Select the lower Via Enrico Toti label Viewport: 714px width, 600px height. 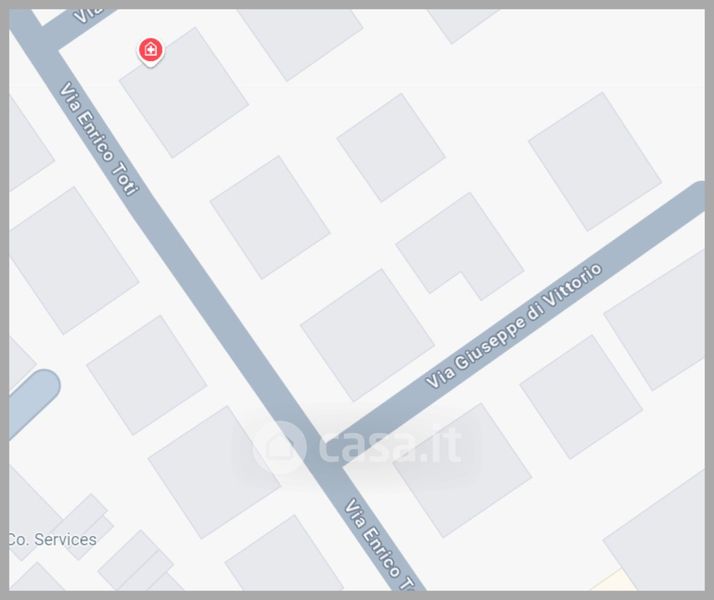(x=379, y=544)
